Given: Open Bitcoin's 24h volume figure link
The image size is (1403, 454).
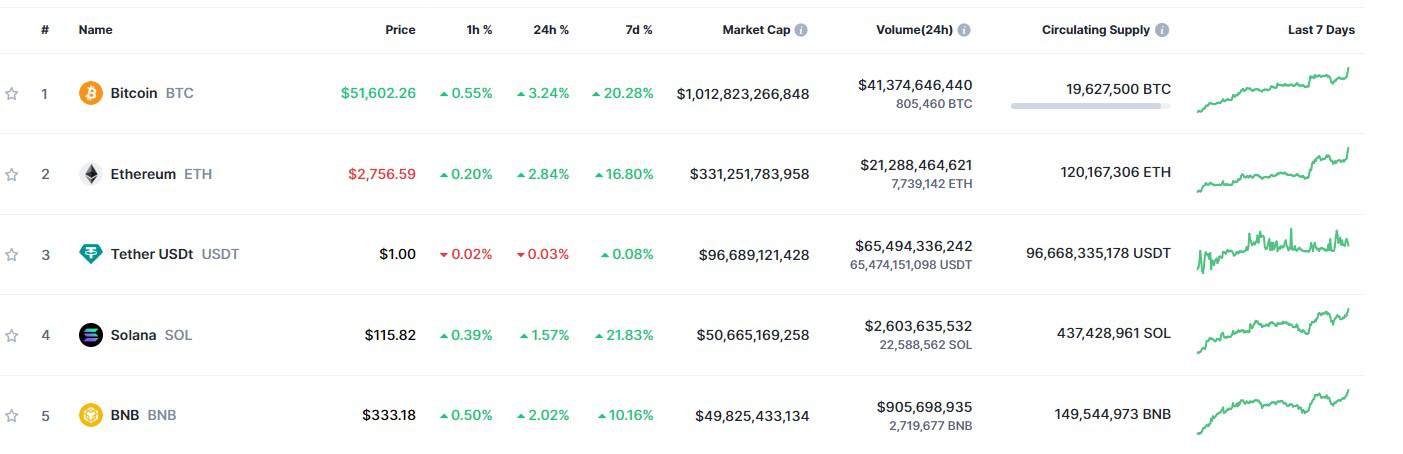Looking at the screenshot, I should pos(914,86).
